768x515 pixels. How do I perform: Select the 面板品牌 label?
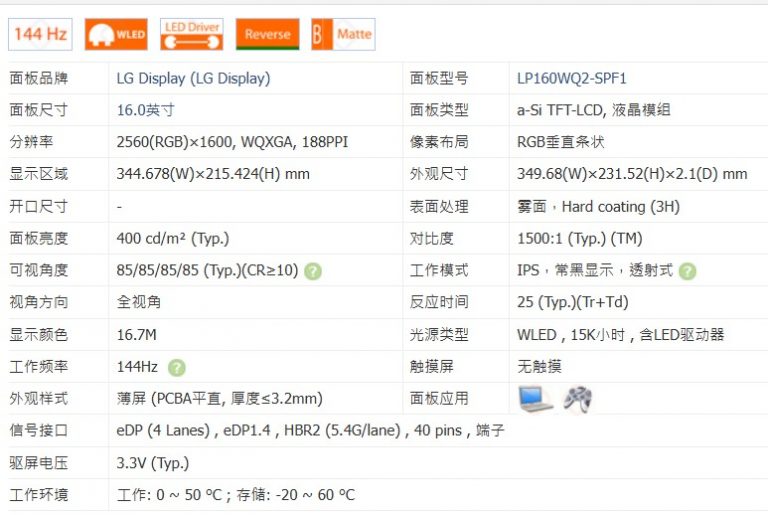tap(39, 78)
